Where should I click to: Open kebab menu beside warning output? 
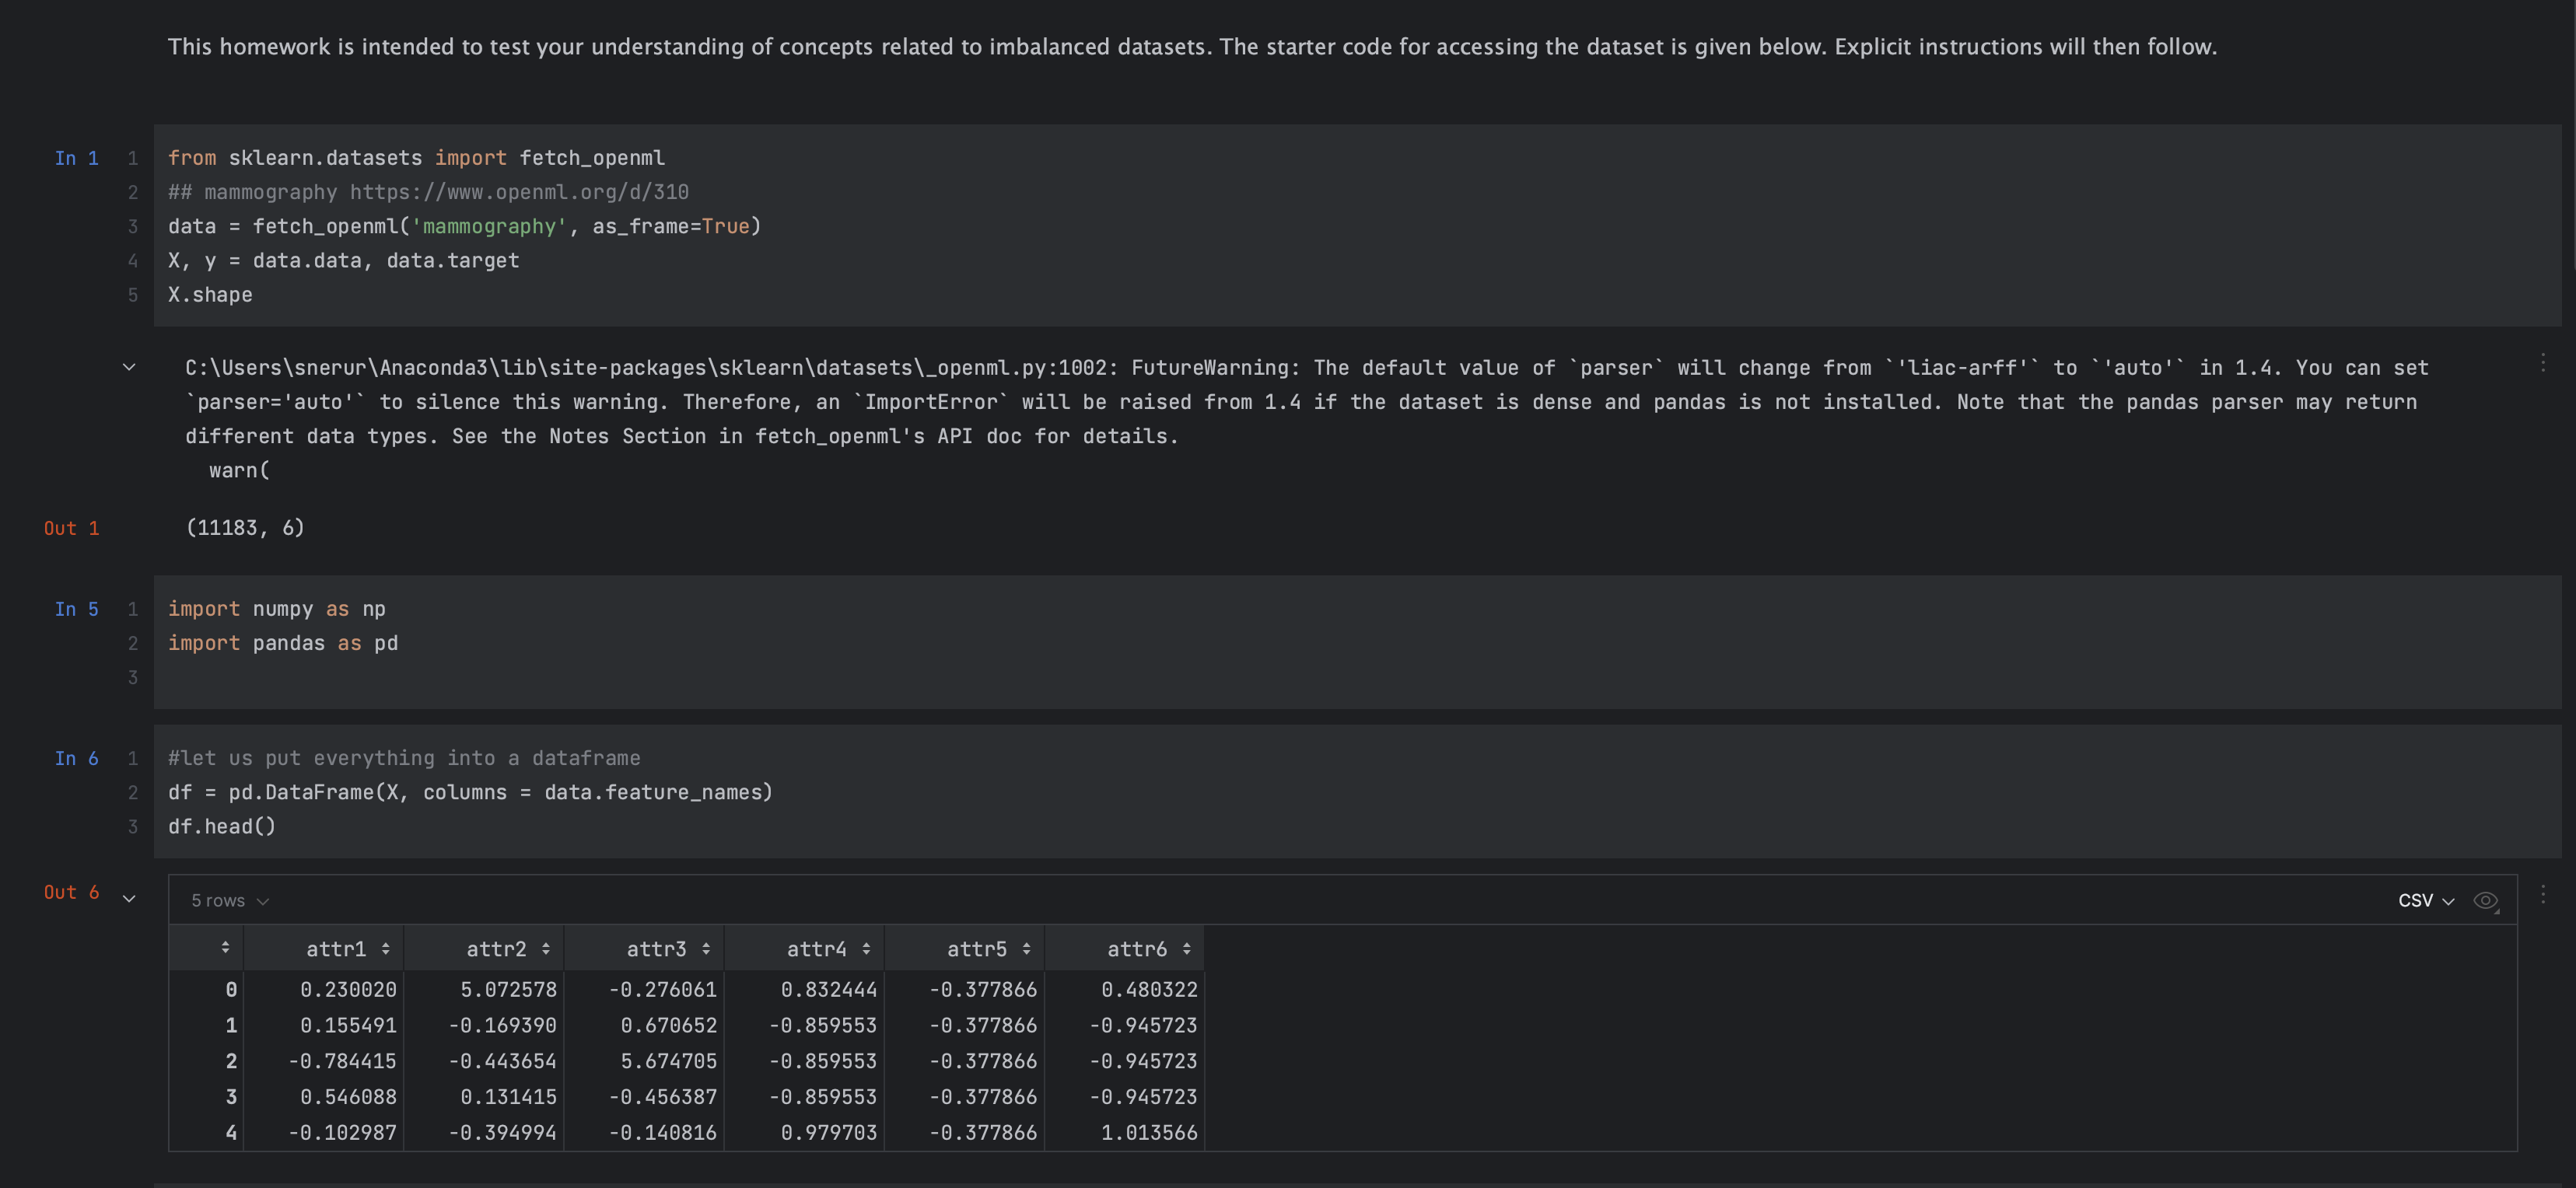2543,362
